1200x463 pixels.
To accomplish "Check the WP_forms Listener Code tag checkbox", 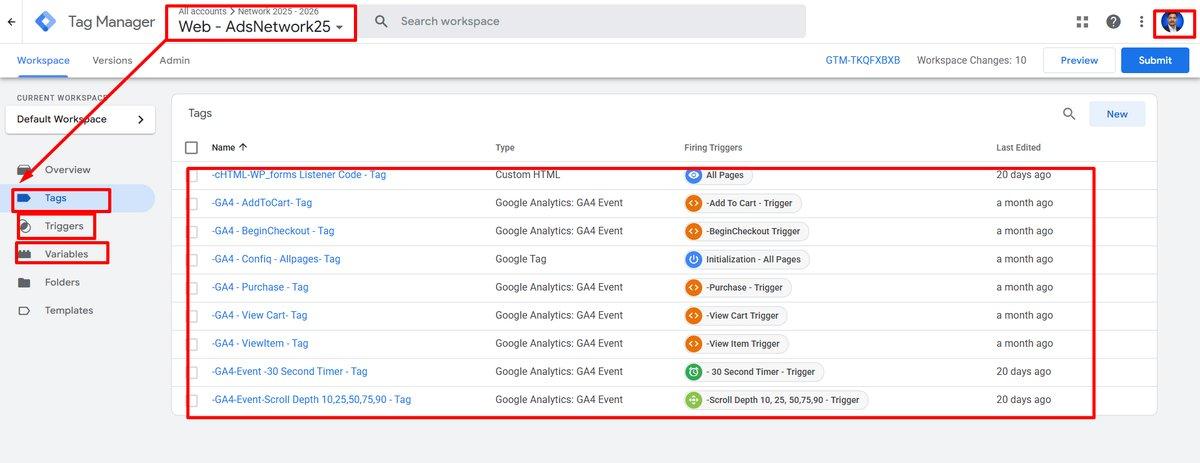I will [192, 175].
